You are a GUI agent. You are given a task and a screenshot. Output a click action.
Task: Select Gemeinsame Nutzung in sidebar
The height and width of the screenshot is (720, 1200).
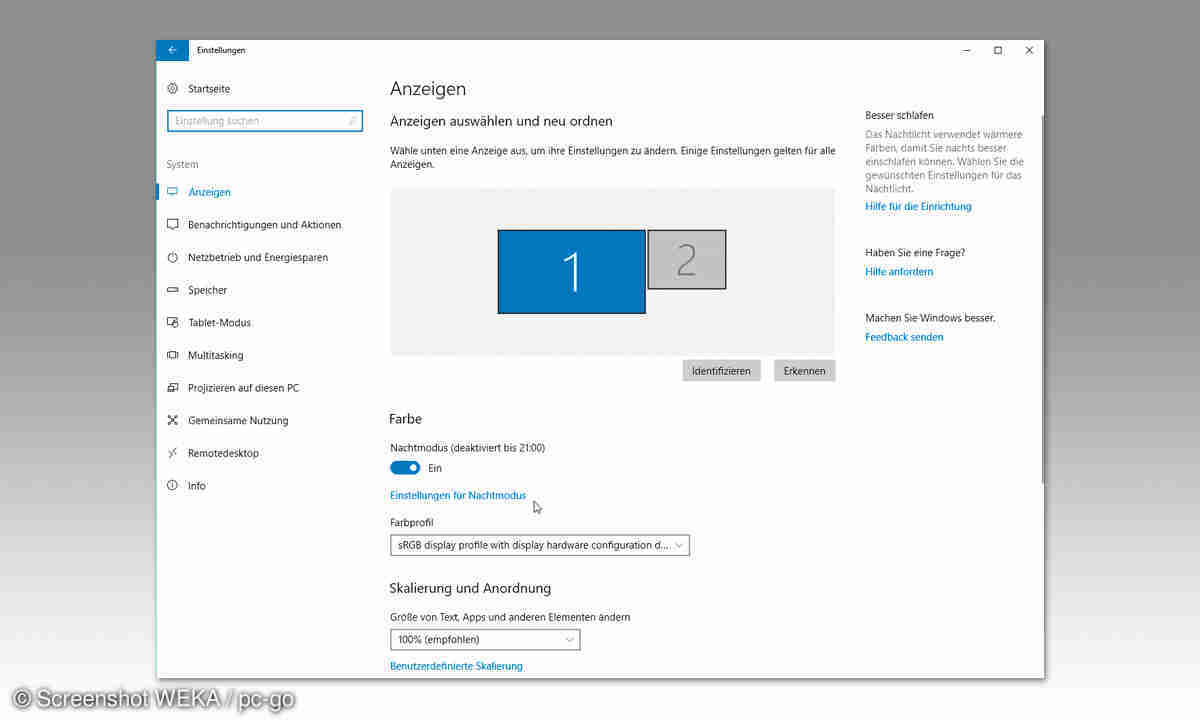point(238,421)
